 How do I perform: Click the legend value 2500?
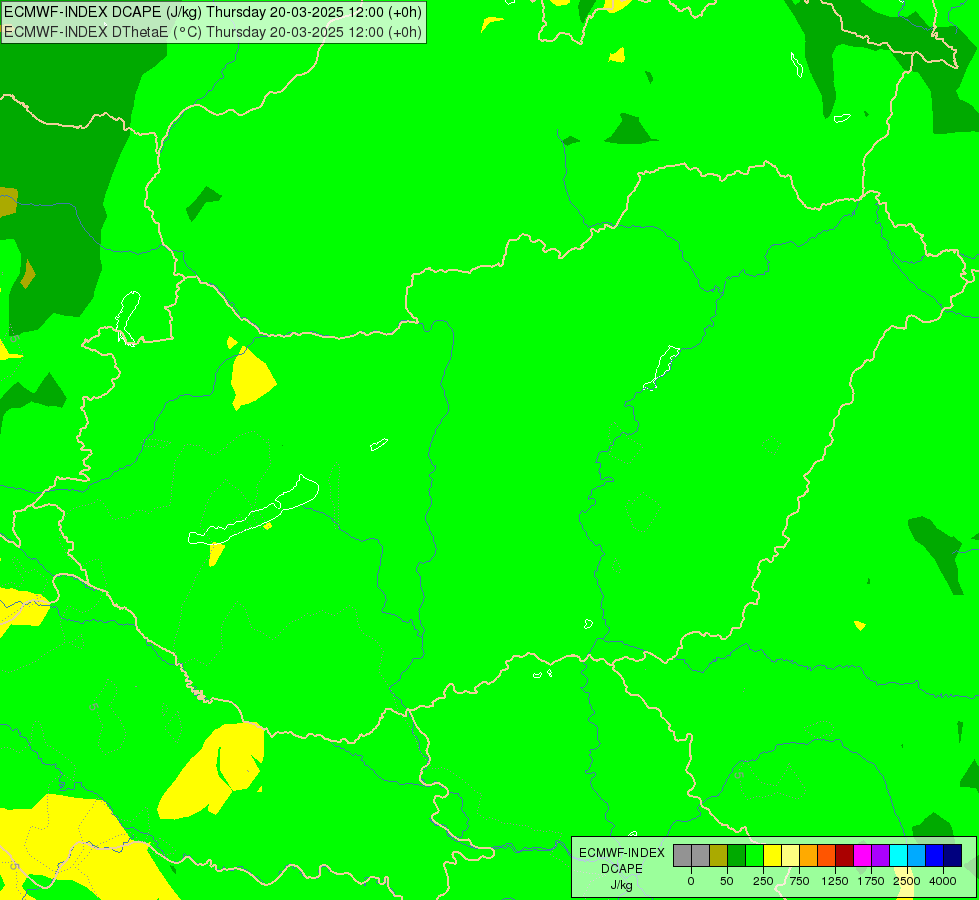tap(907, 881)
